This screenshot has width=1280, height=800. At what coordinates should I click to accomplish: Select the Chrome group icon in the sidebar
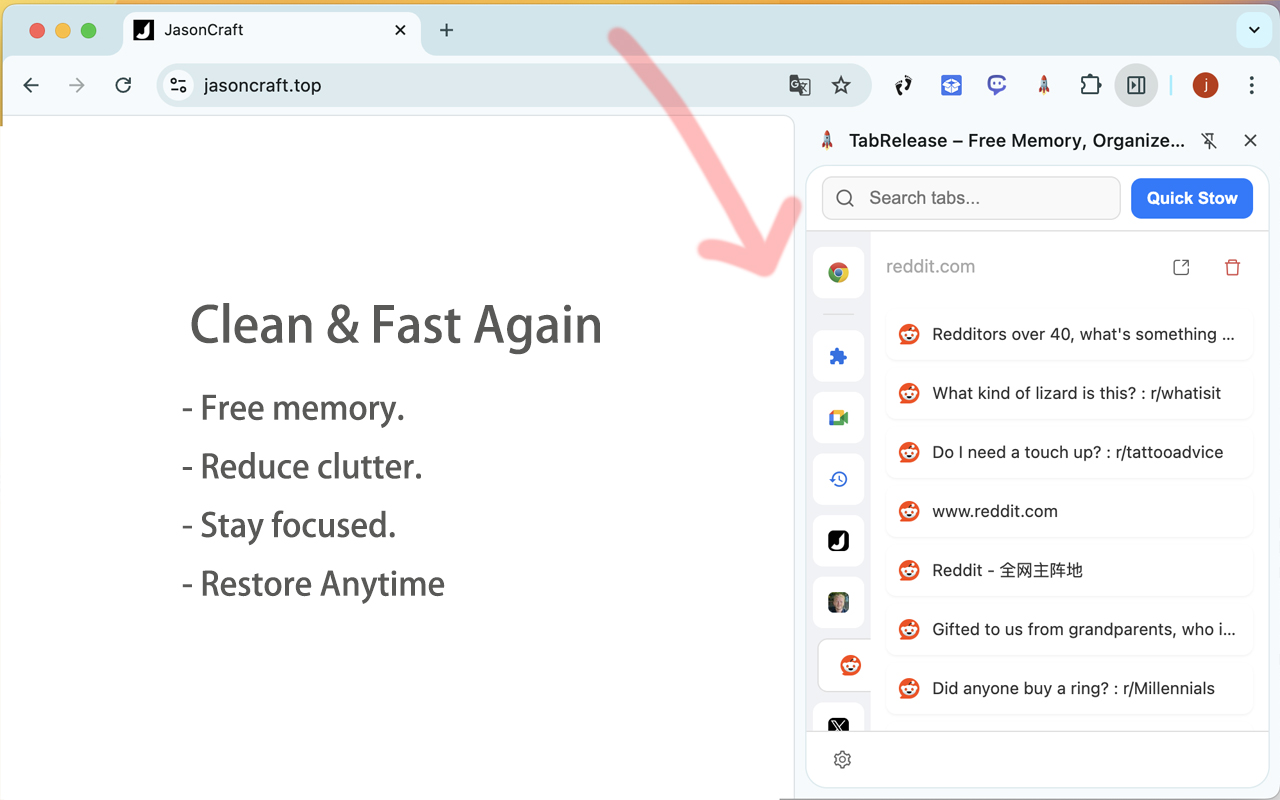(x=838, y=272)
